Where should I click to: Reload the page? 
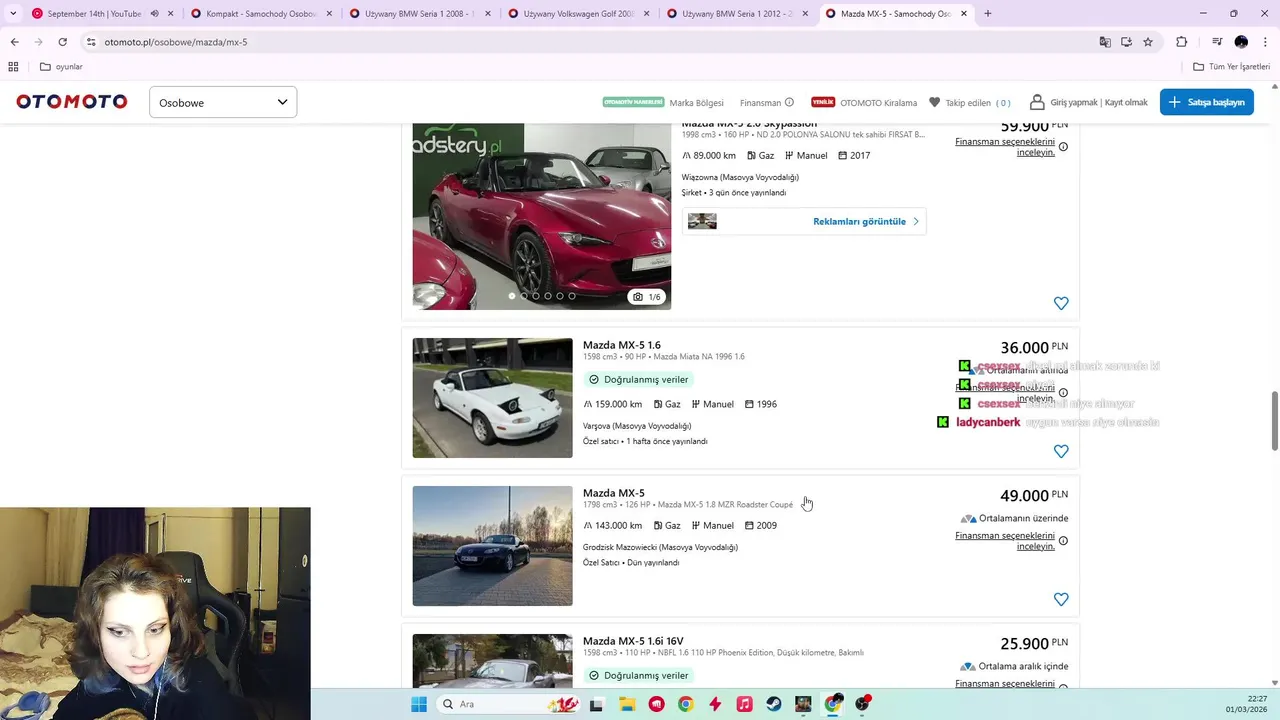point(62,42)
